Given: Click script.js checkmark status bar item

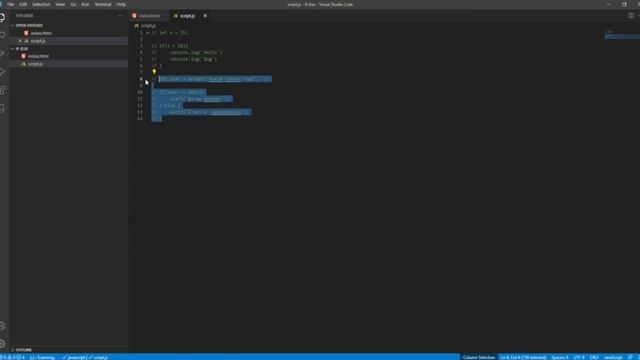Looking at the screenshot, I should (98, 357).
